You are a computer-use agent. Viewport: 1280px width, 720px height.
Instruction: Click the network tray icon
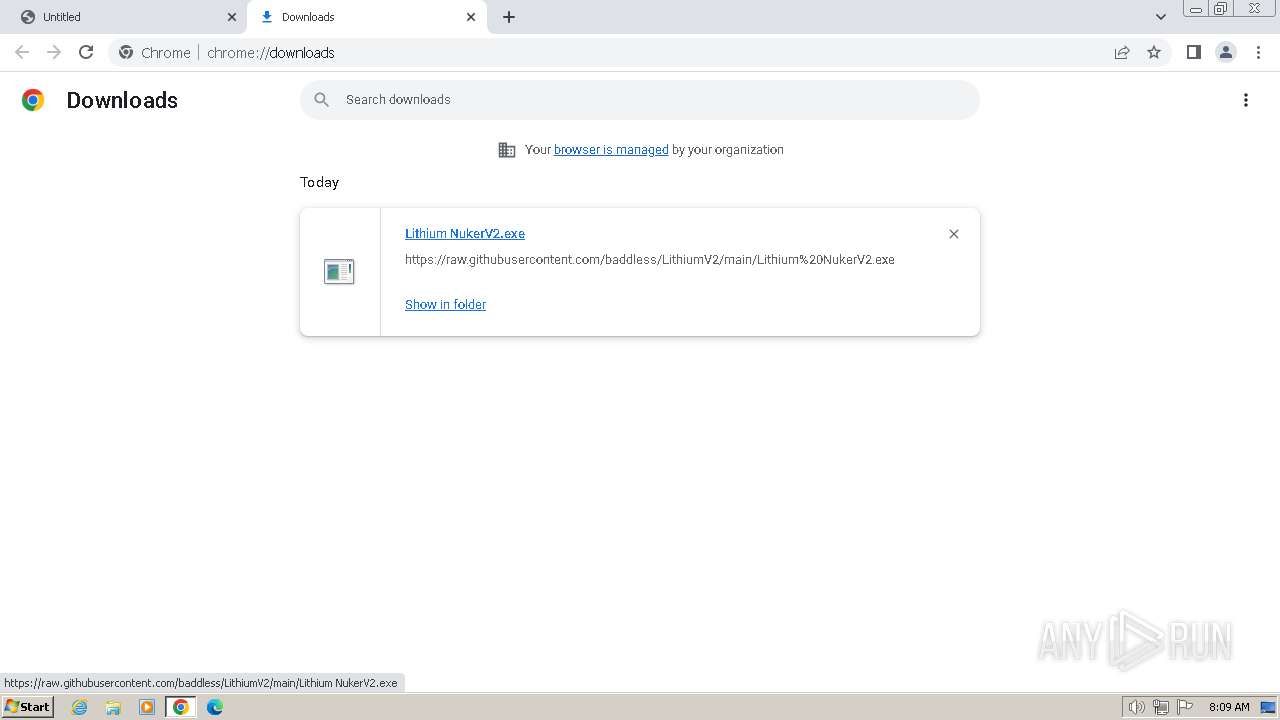coord(1161,707)
